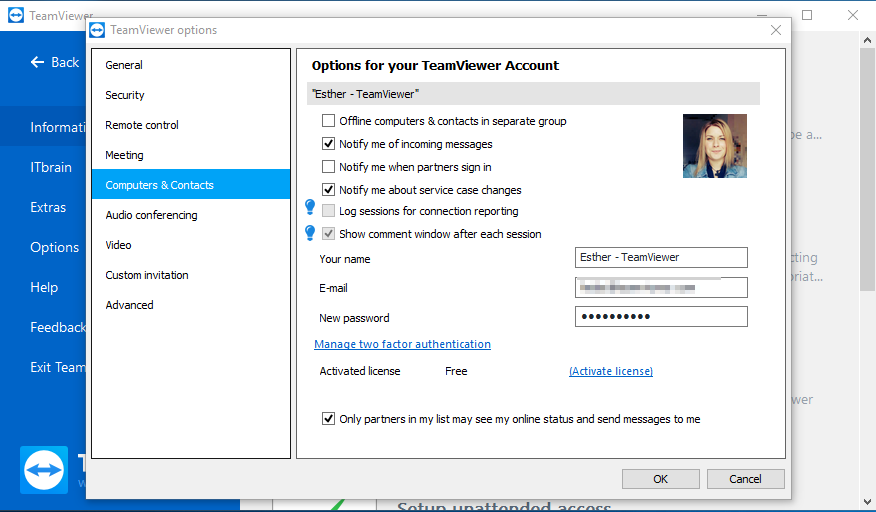Open the General options category
The width and height of the screenshot is (876, 512).
[191, 65]
